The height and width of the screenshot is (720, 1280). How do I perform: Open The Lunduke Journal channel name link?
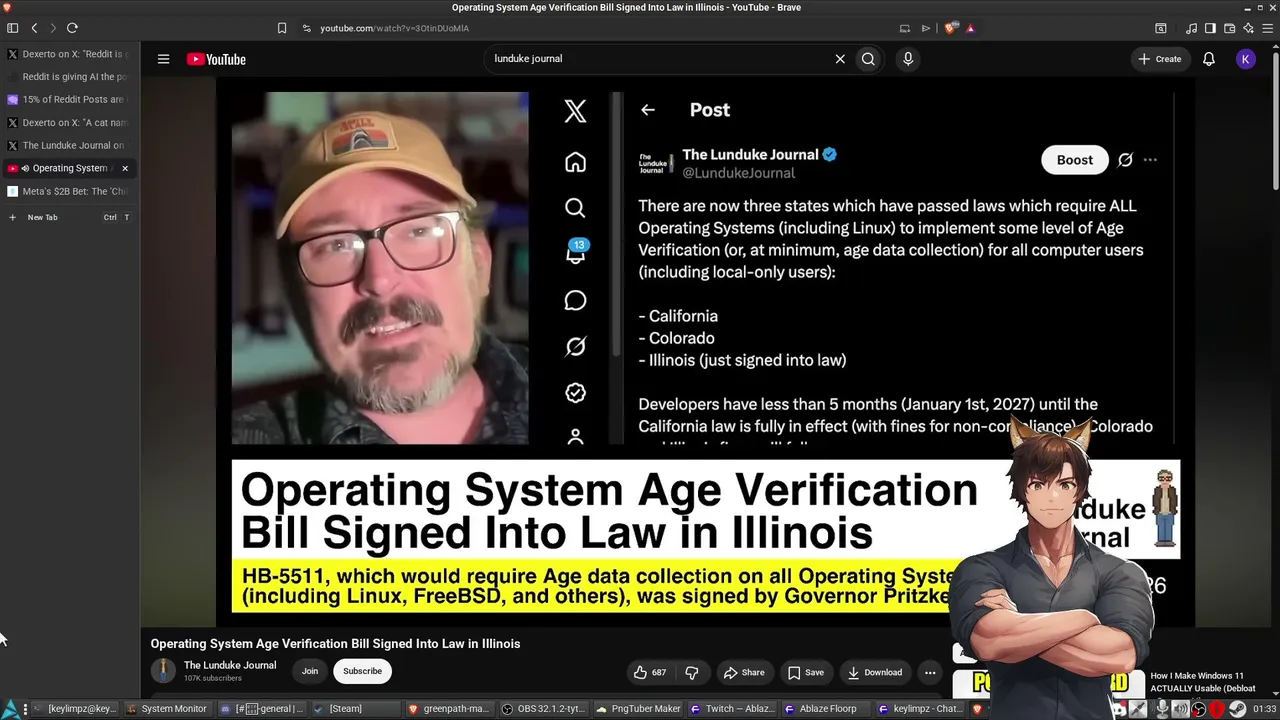coord(230,665)
